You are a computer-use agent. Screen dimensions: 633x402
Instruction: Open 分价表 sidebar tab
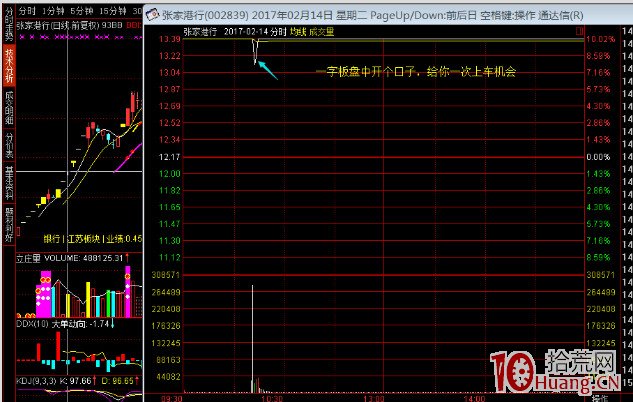(9, 145)
